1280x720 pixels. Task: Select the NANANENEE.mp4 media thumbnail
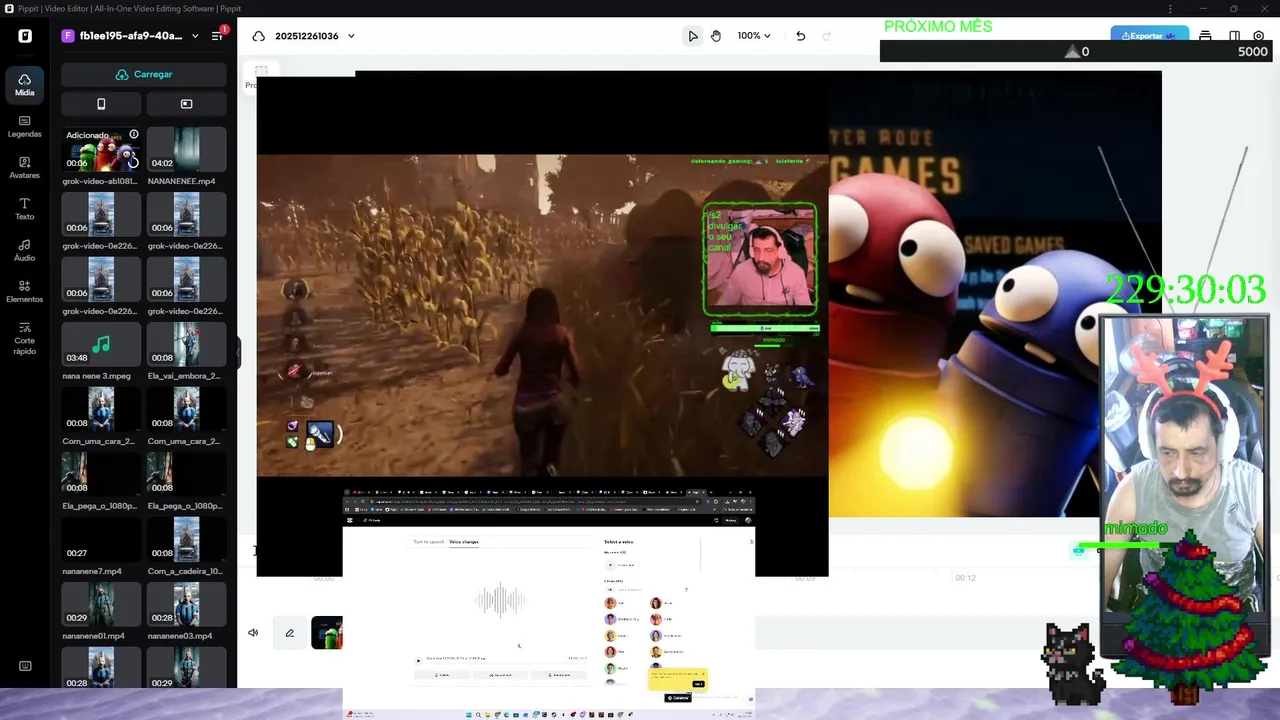[x=186, y=149]
